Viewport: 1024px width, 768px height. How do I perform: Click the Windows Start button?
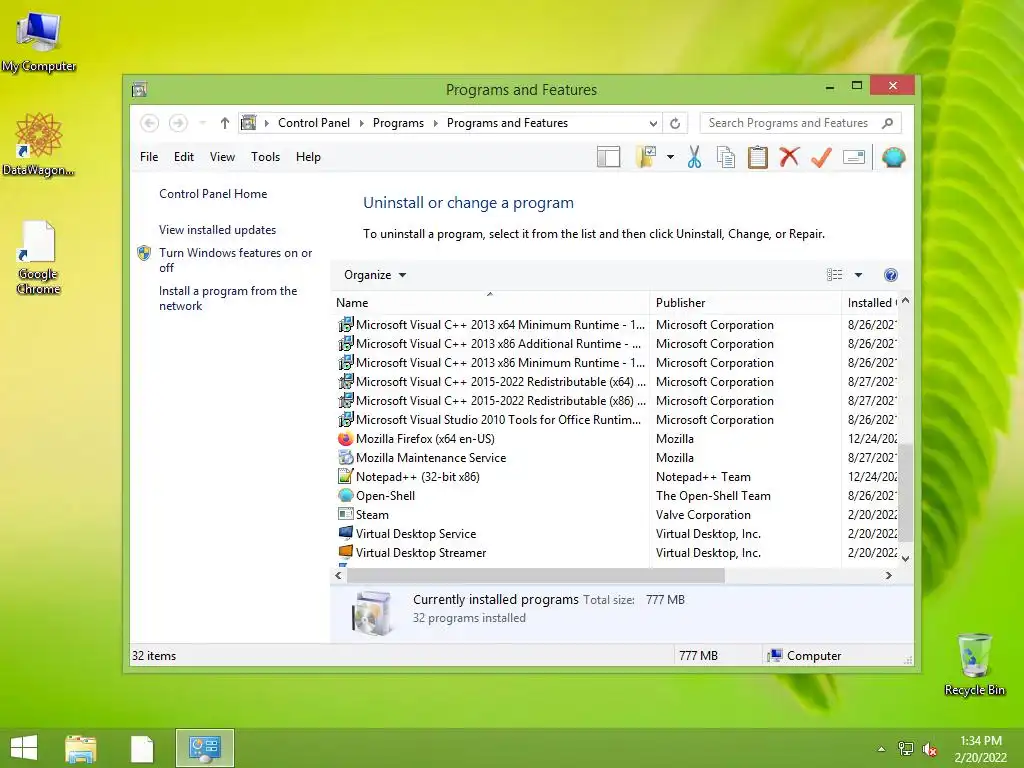[24, 748]
